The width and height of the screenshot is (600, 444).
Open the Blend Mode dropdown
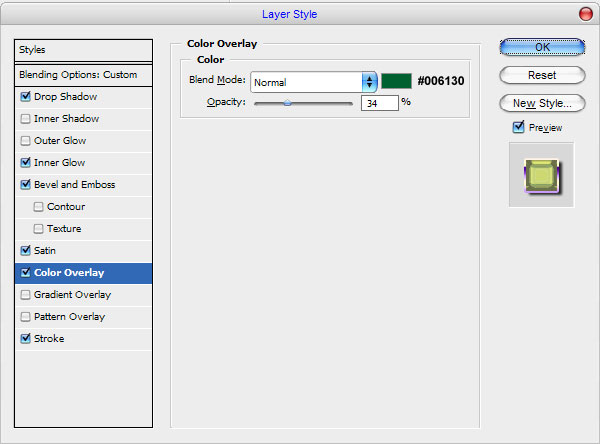pos(314,82)
